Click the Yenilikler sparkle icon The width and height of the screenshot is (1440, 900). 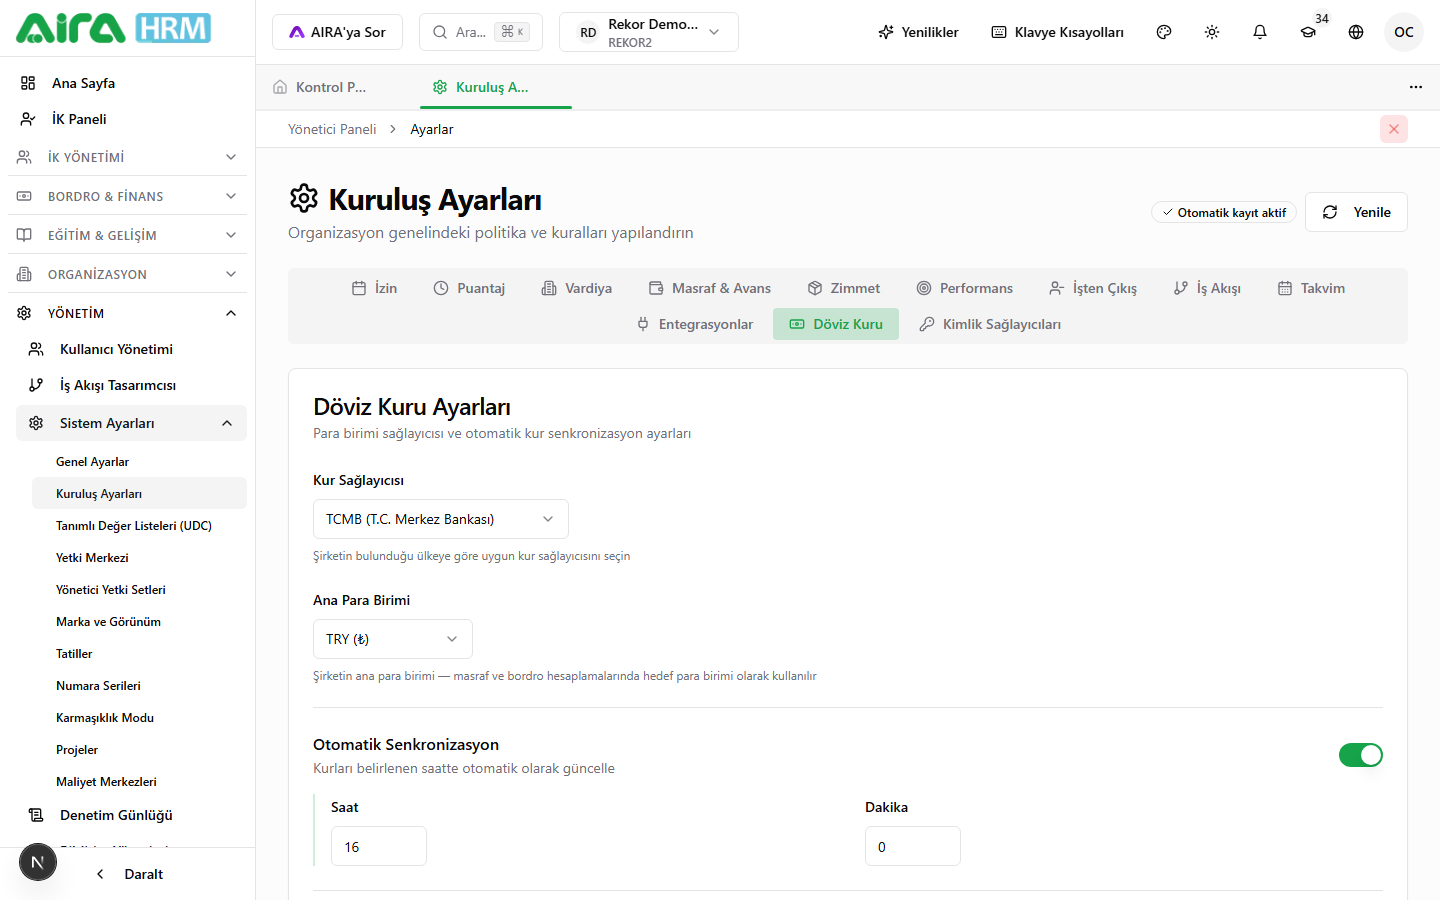pyautogui.click(x=886, y=32)
